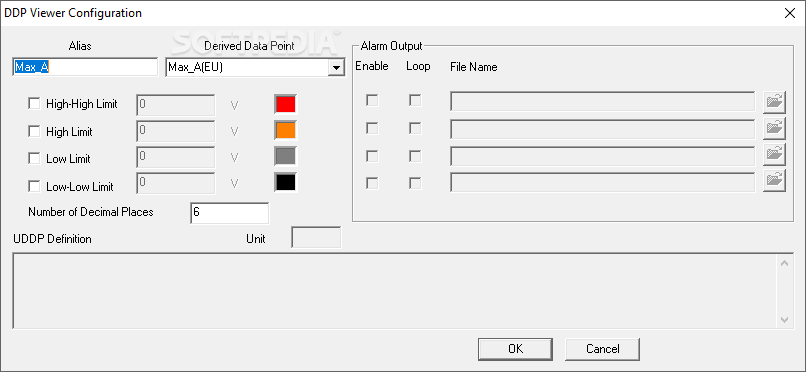Enable the High Limit checkbox
Viewport: 806px width, 372px height.
34,132
